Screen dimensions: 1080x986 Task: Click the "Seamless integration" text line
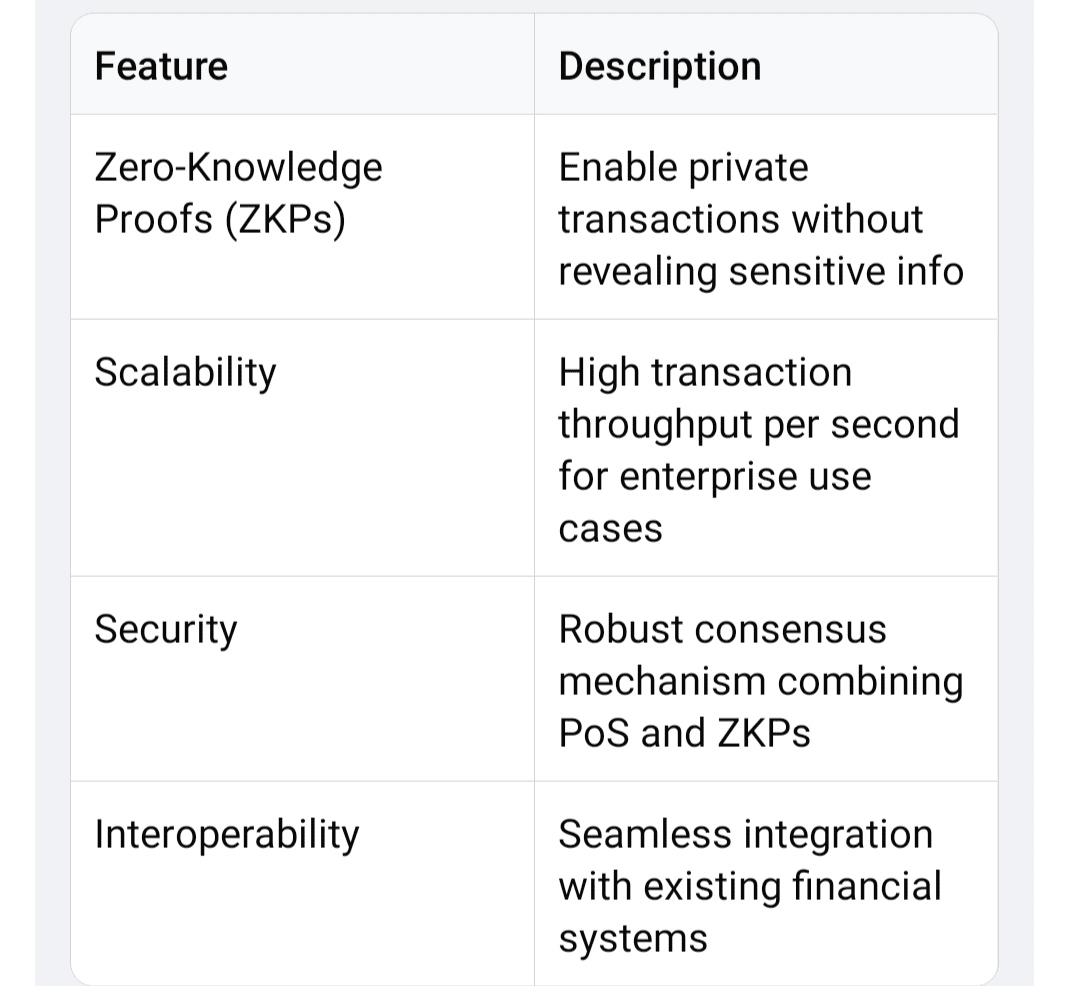click(745, 834)
